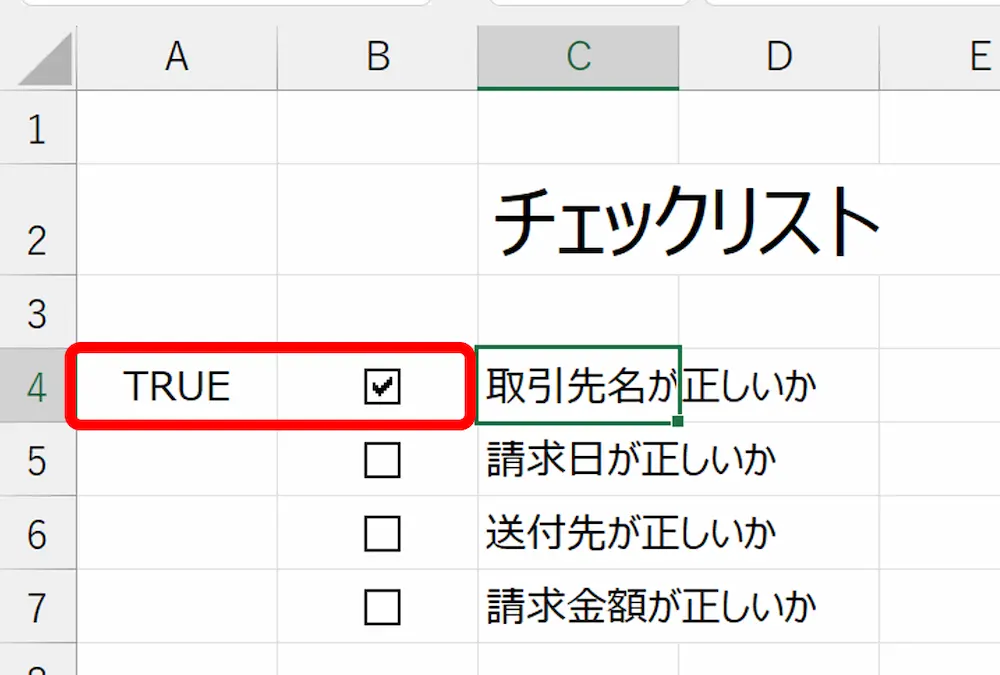Screen dimensions: 1000x675
Task: Click the row 4 header
Action: (x=37, y=387)
